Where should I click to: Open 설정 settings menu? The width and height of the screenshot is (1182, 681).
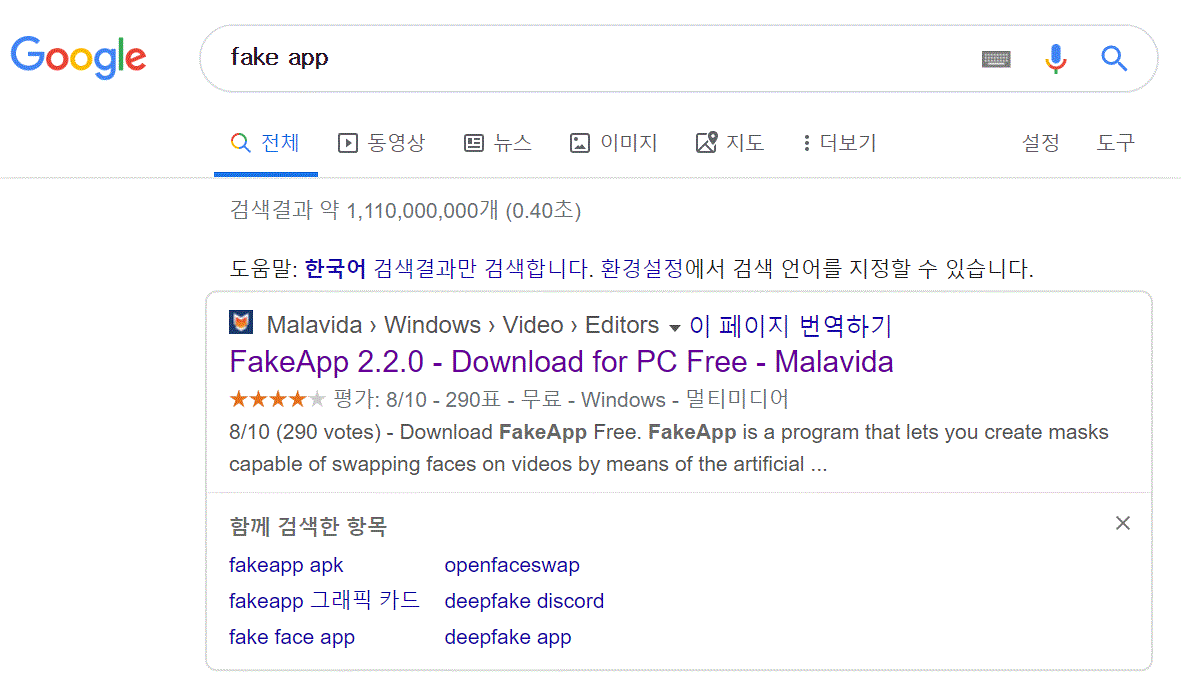(x=1041, y=143)
